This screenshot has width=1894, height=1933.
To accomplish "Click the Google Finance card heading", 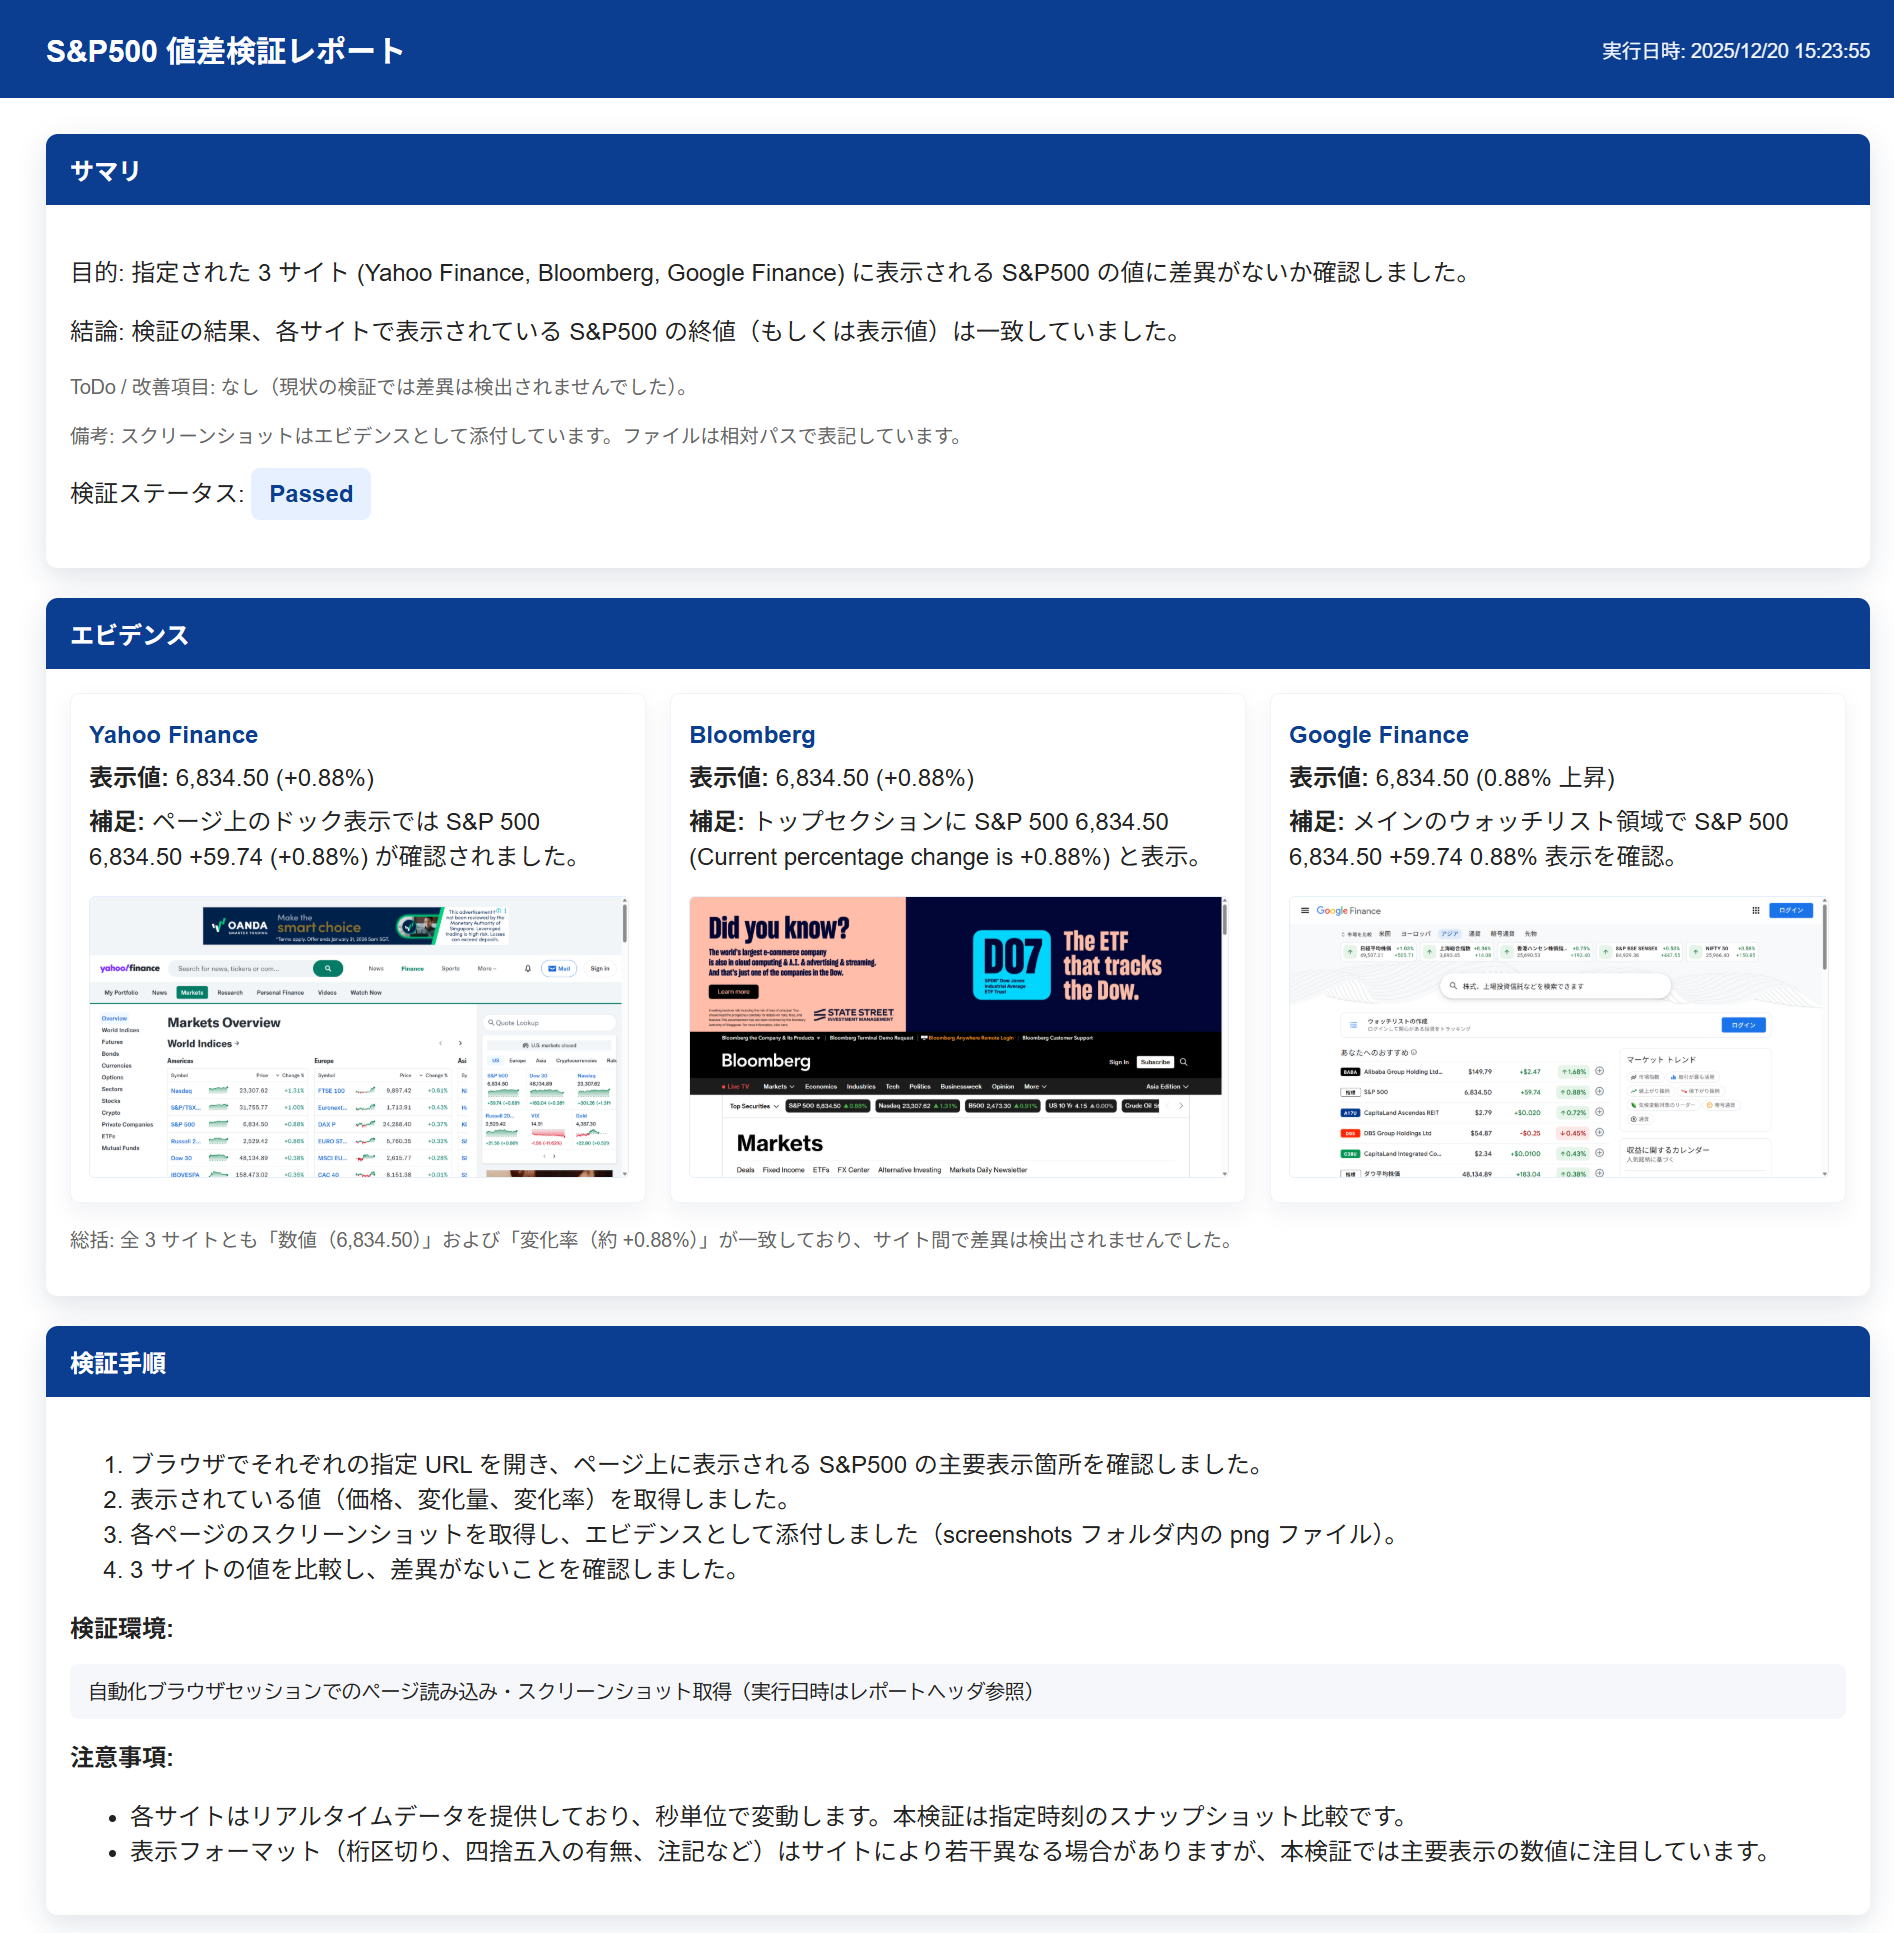I will pyautogui.click(x=1378, y=735).
